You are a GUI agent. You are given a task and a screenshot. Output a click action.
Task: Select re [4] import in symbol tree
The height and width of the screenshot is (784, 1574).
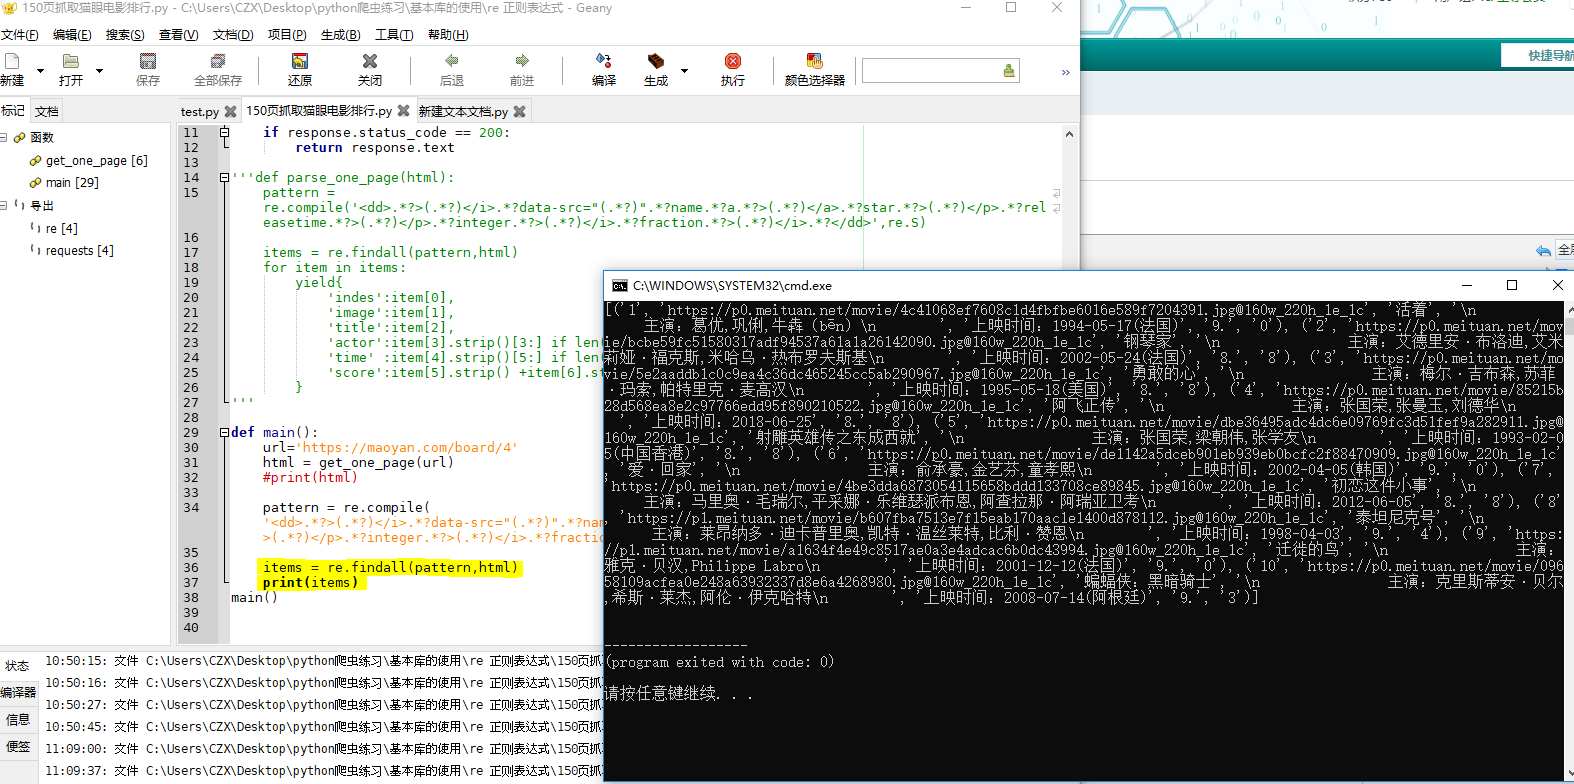(x=61, y=229)
